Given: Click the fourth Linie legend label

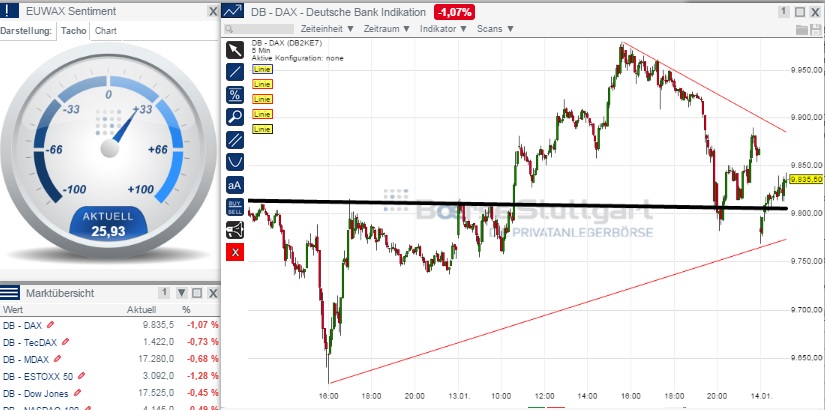Looking at the screenshot, I should point(262,114).
